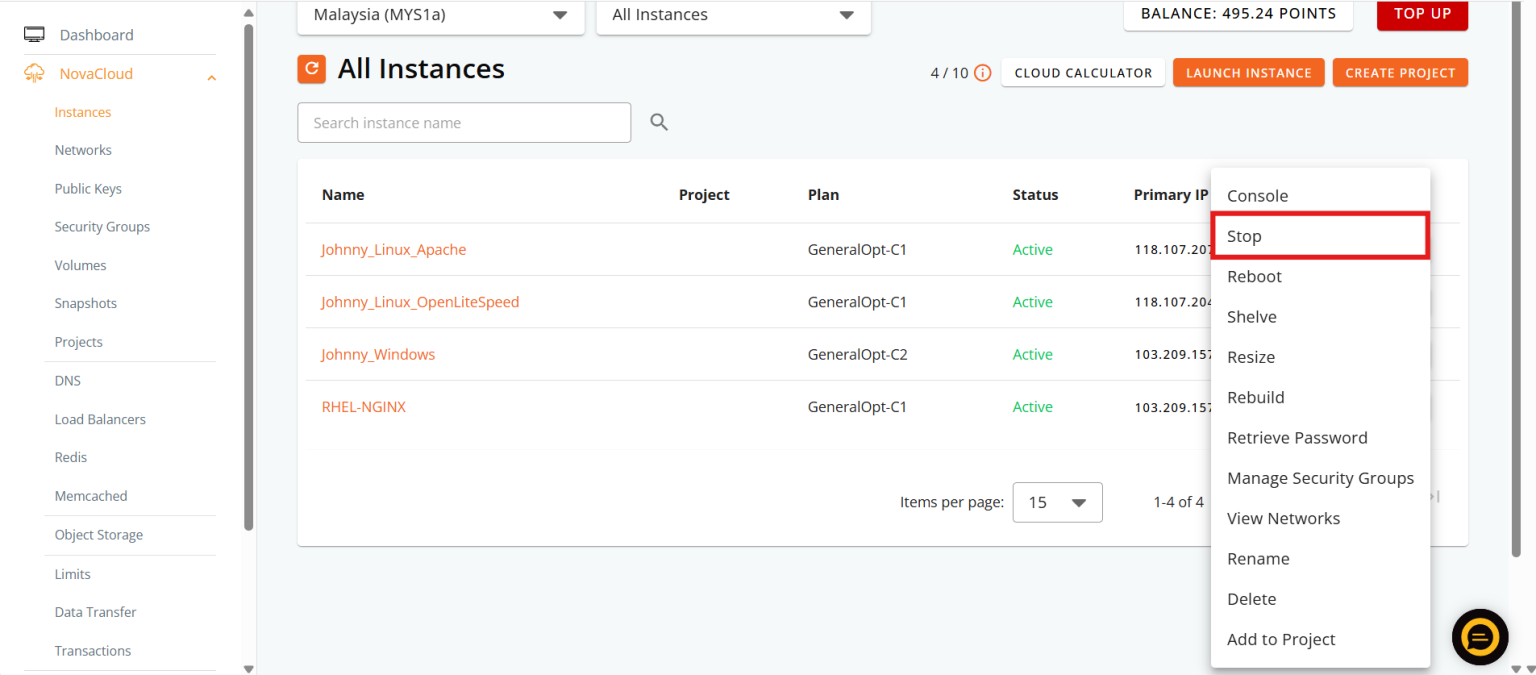The image size is (1536, 675).
Task: Click the orange refresh icon beside All Instances
Action: tap(312, 69)
